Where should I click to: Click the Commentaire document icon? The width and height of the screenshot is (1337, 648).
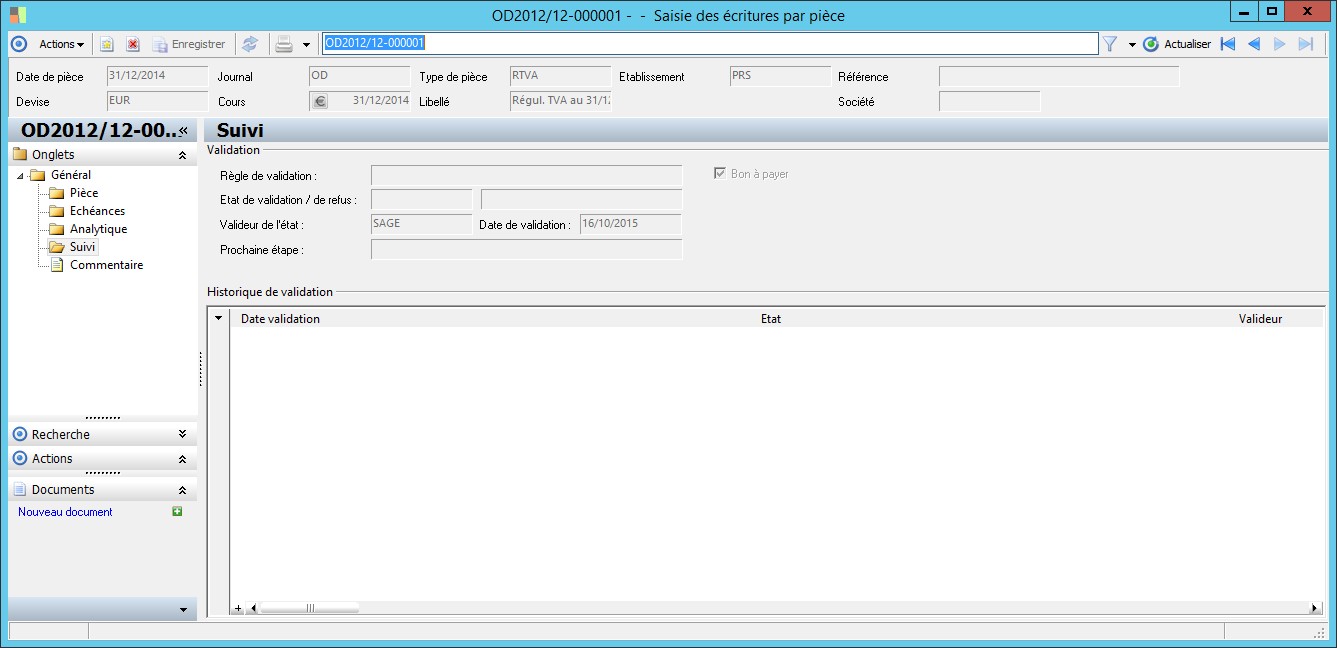tap(57, 265)
